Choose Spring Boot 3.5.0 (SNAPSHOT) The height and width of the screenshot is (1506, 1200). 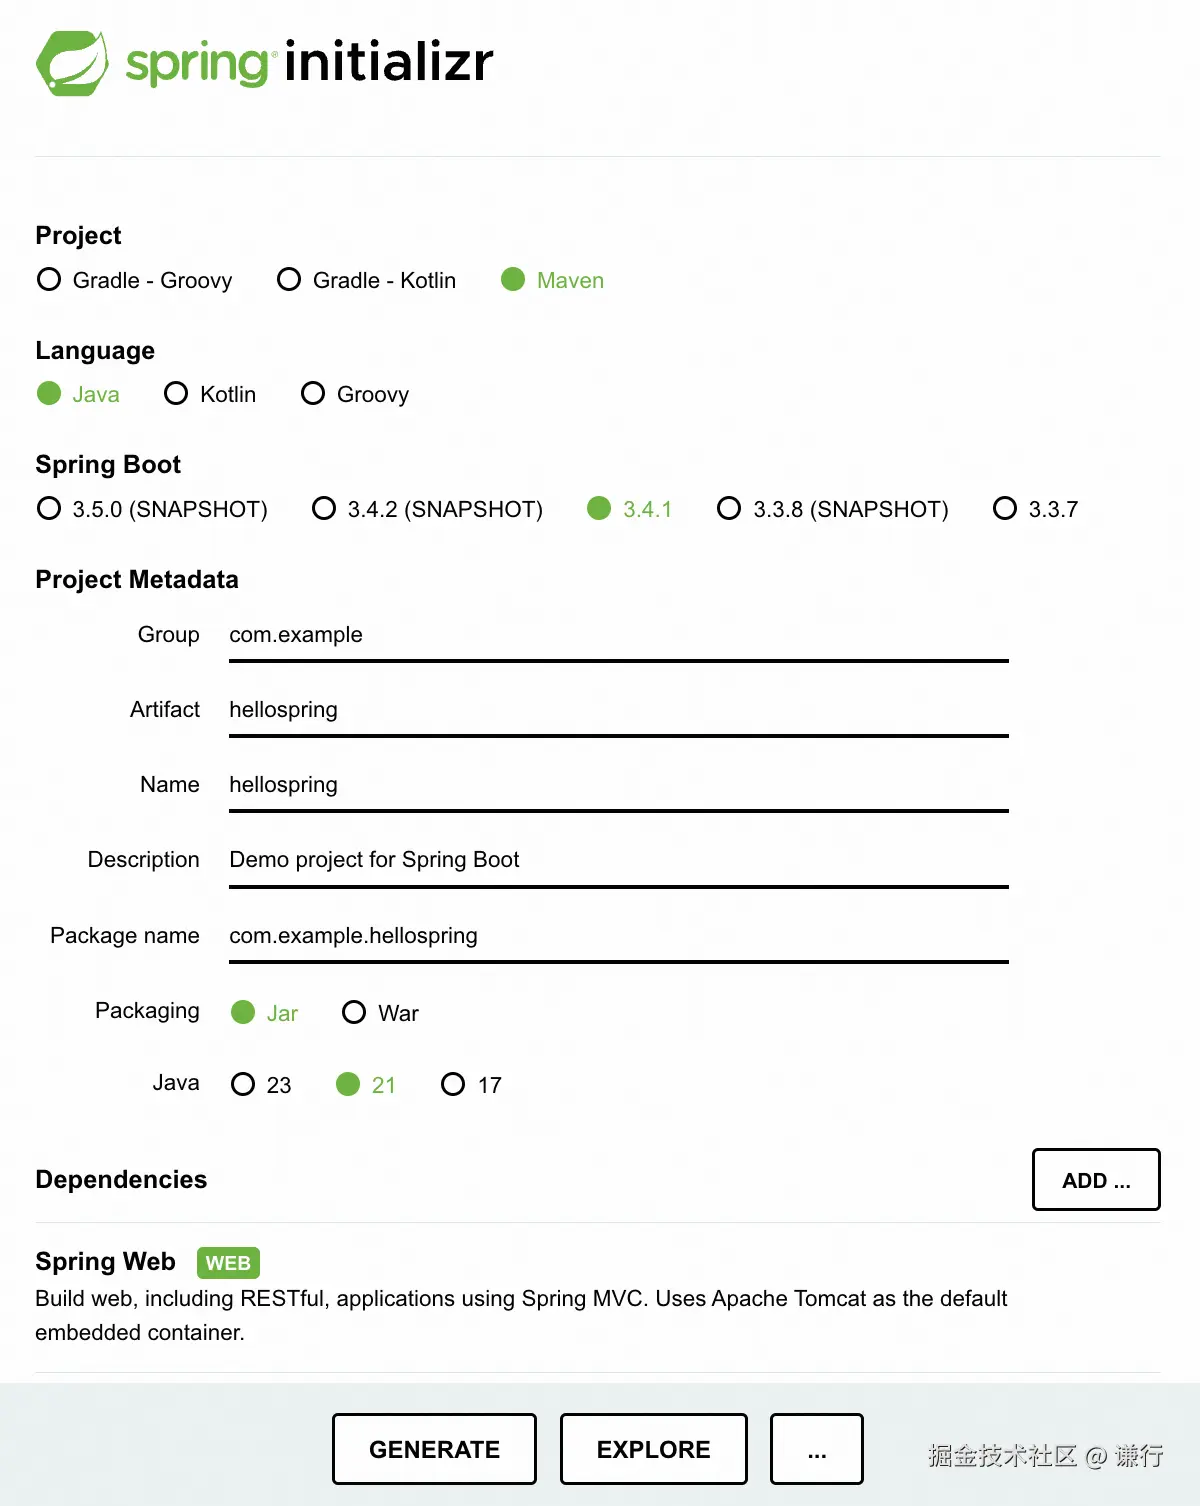click(x=49, y=509)
